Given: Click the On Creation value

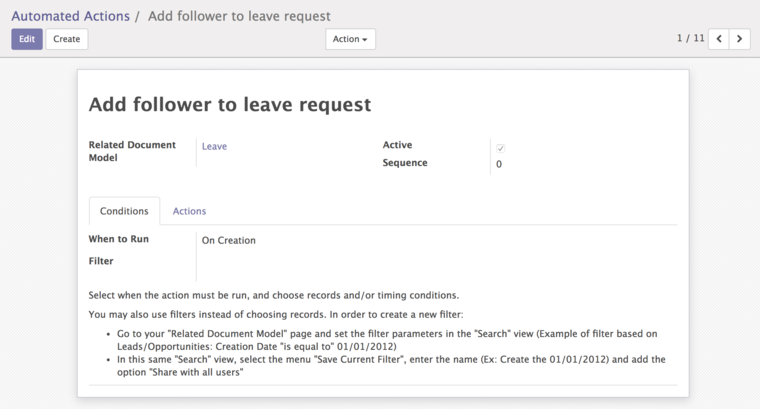Looking at the screenshot, I should tap(229, 240).
